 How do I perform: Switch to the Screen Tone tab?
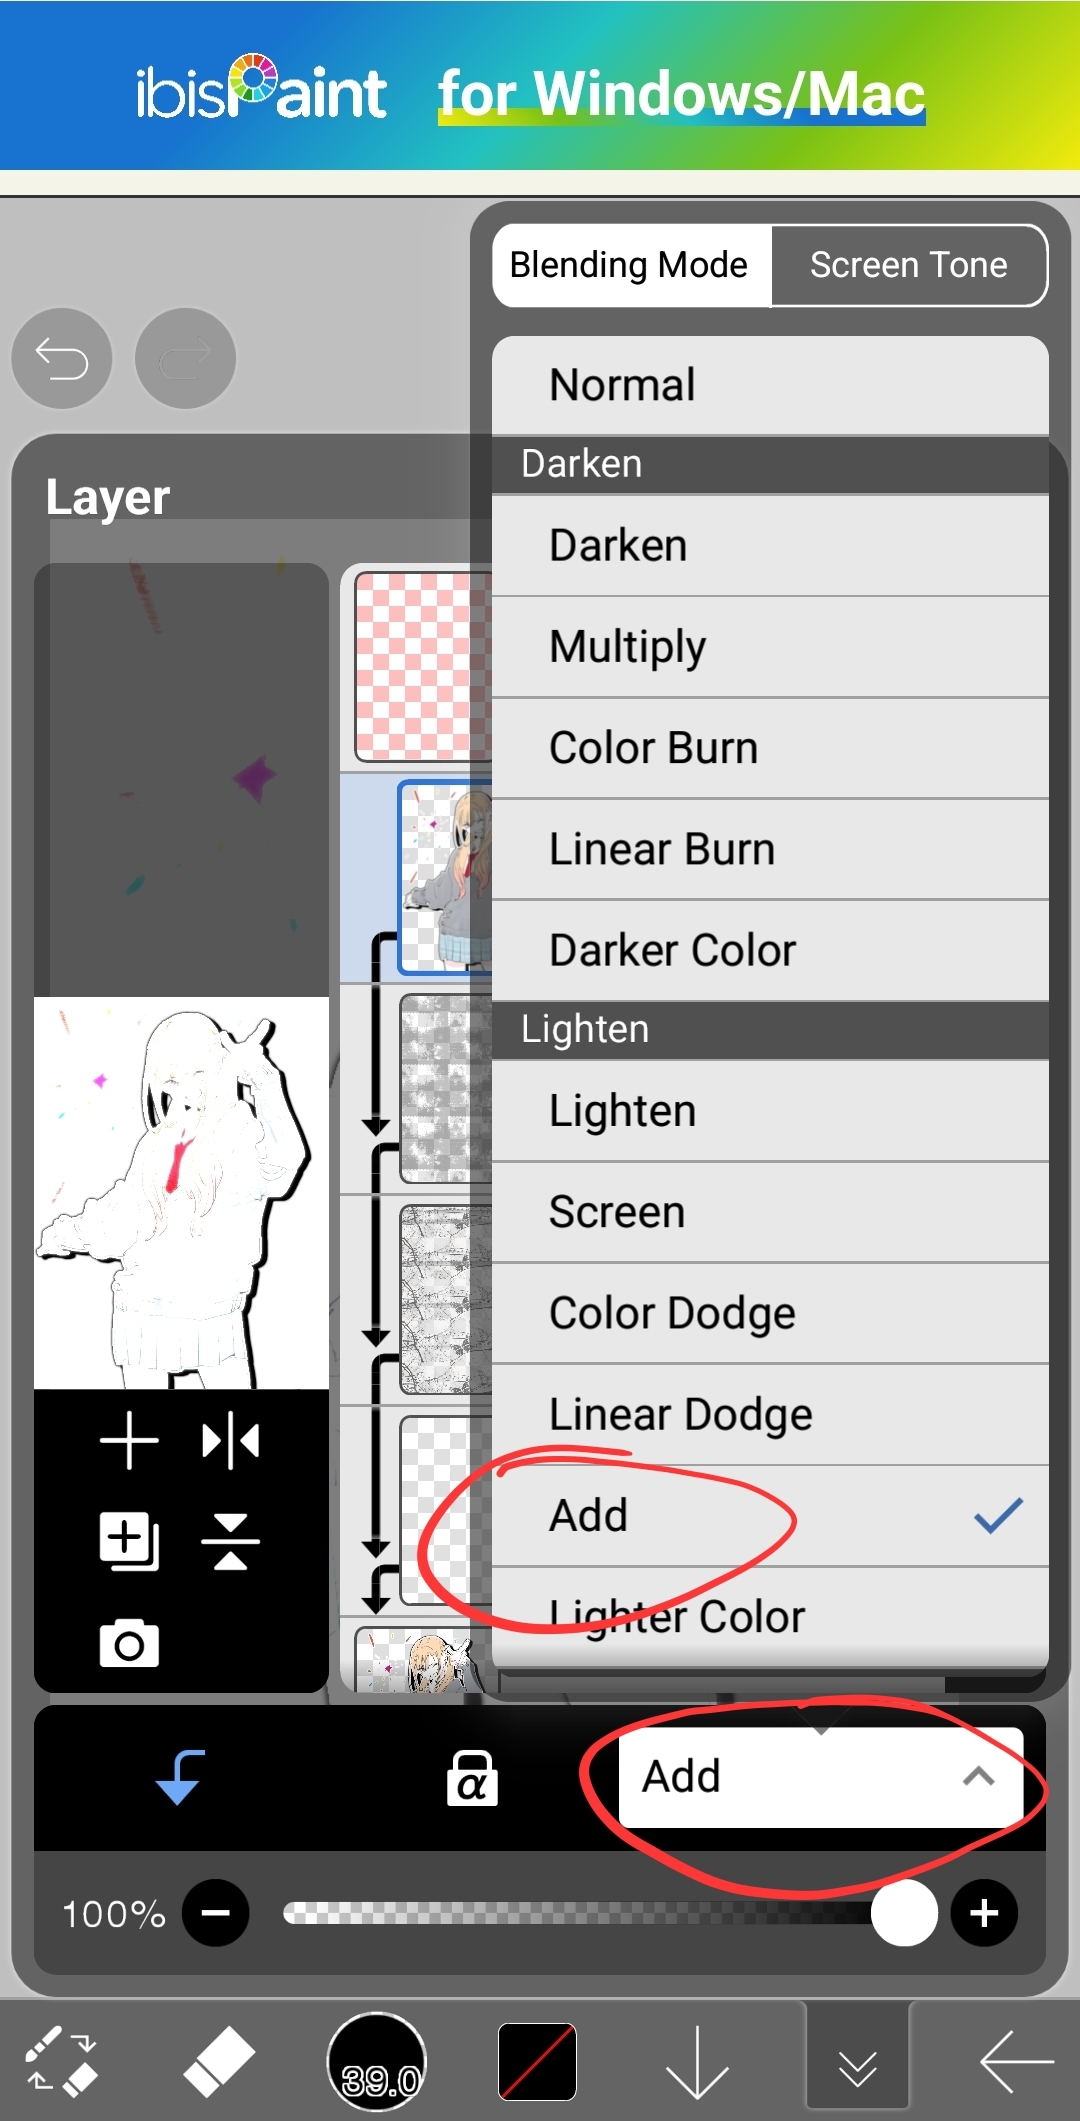[908, 265]
